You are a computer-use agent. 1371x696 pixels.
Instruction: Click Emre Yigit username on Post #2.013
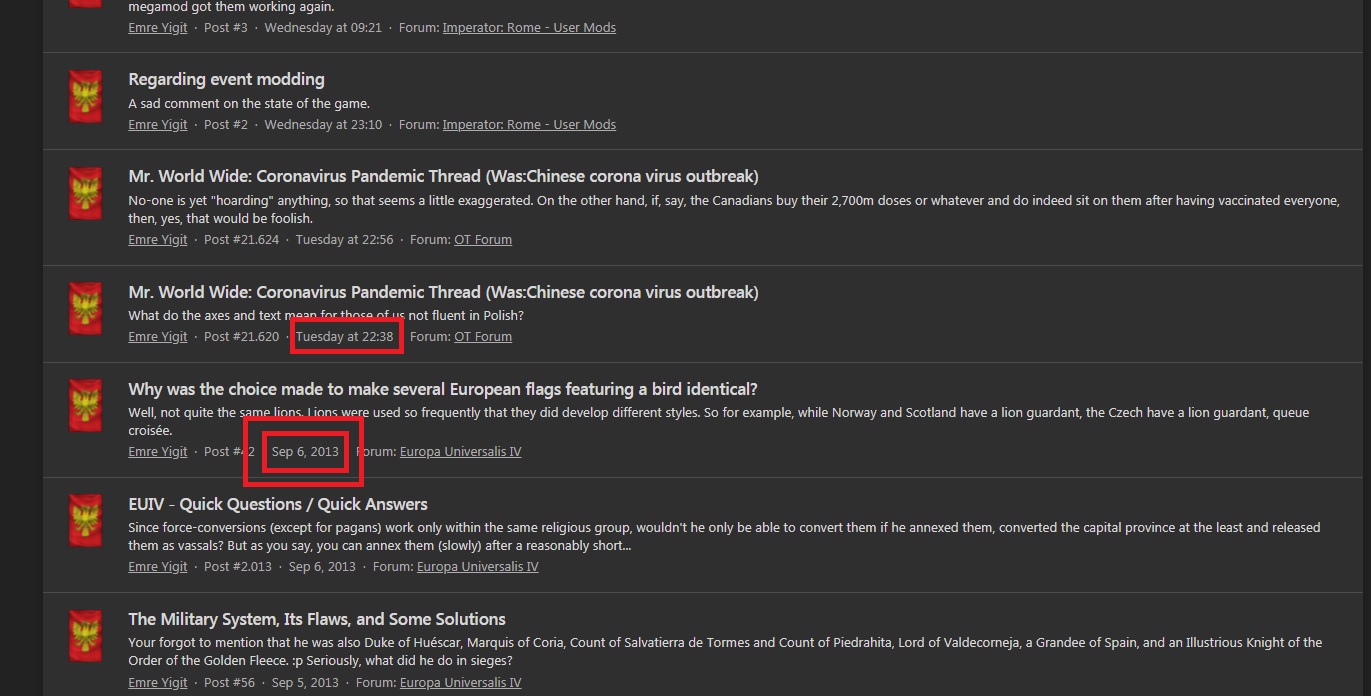pyautogui.click(x=158, y=567)
